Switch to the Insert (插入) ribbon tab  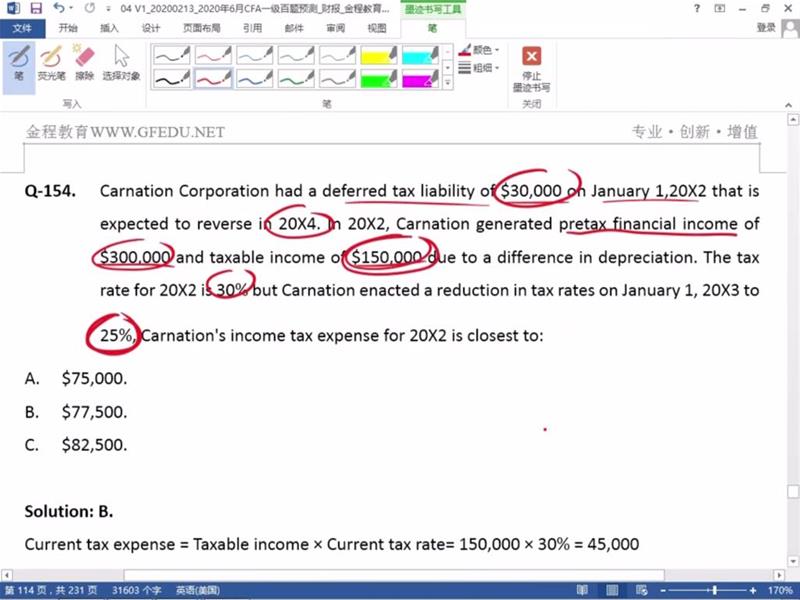click(109, 28)
